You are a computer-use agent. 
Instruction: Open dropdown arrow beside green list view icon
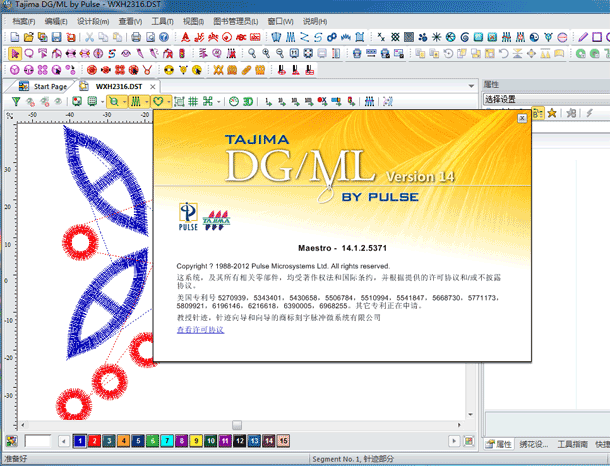click(102, 102)
